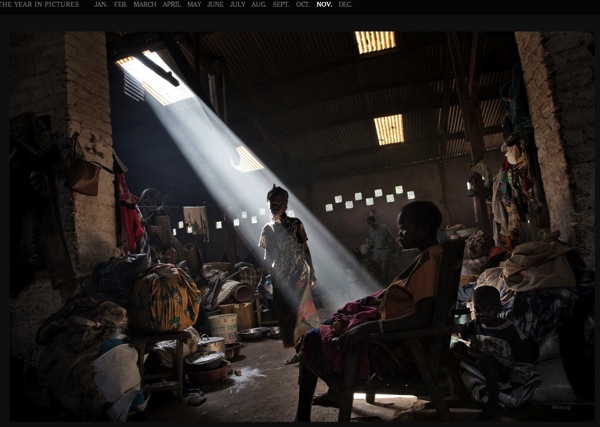Screen dimensions: 600x427
Task: Navigate to SEPT. pictures
Action: coord(281,5)
